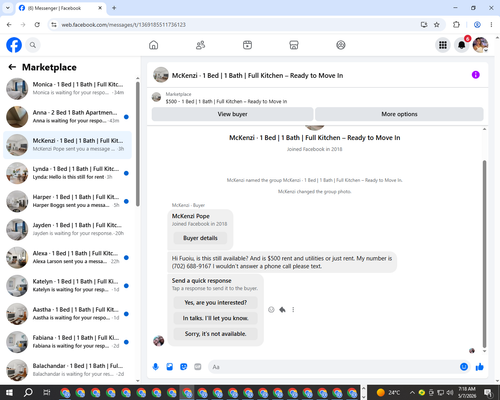Viewport: 500px width, 400px height.
Task: Open the Chrome profile icon
Action: [x=477, y=25]
